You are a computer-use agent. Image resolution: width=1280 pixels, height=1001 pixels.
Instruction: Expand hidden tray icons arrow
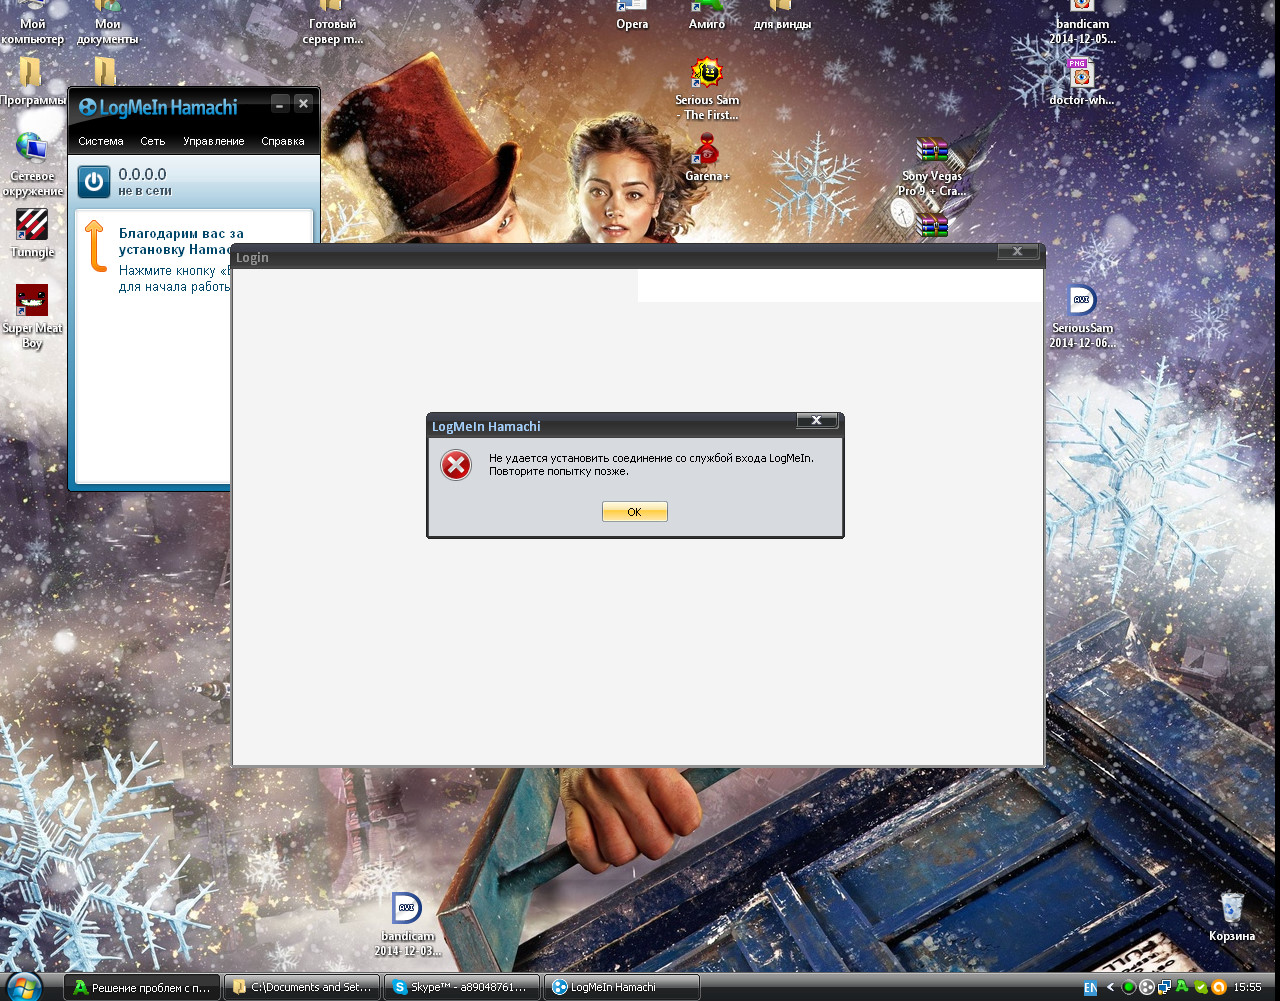coord(1110,987)
